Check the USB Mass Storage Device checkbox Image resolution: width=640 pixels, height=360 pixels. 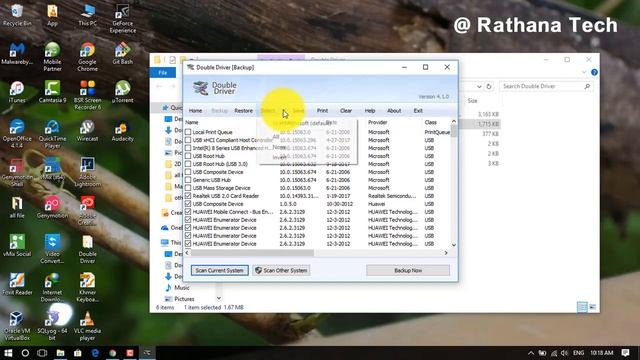(188, 188)
